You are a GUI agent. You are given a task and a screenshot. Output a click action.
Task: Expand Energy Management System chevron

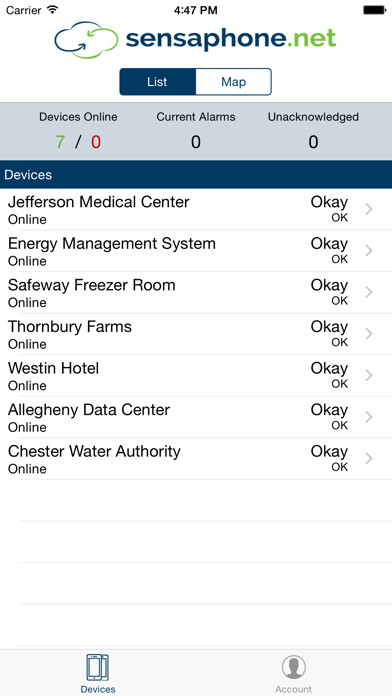click(x=368, y=251)
